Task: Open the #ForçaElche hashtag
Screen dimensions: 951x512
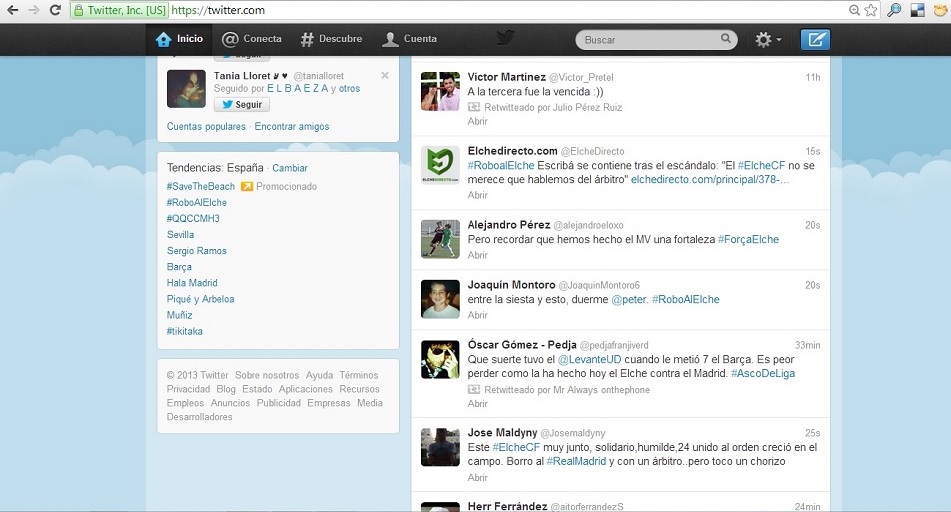Action: point(748,240)
